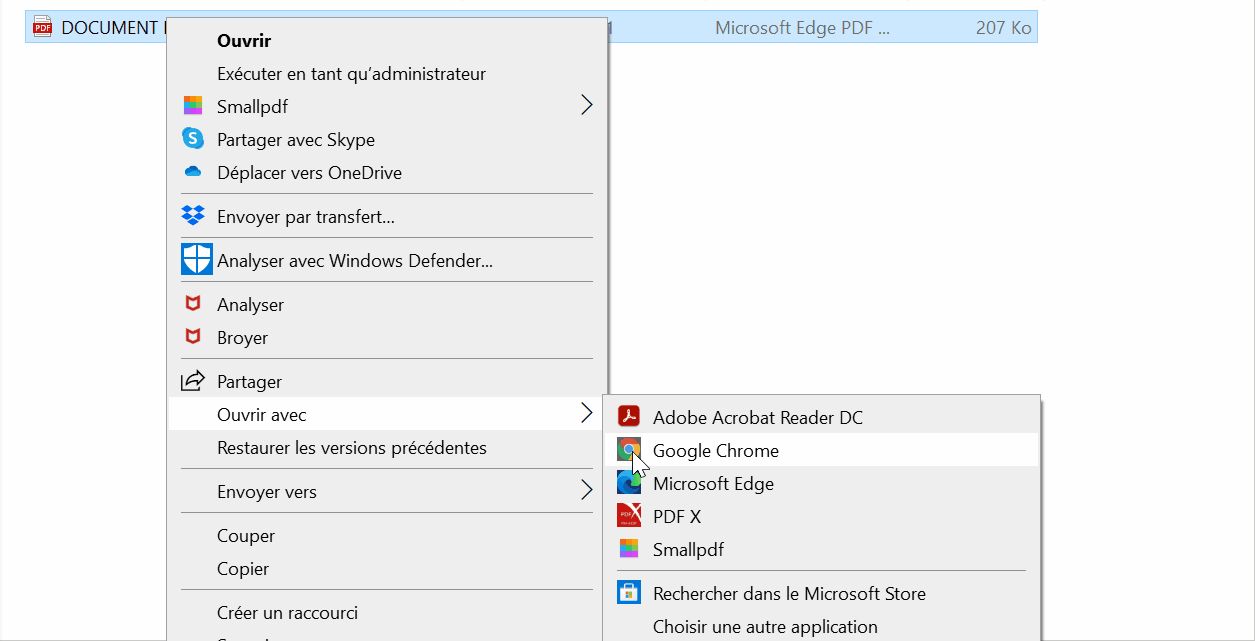
Task: Open with Adobe Acrobat Reader DC
Action: tap(822, 418)
